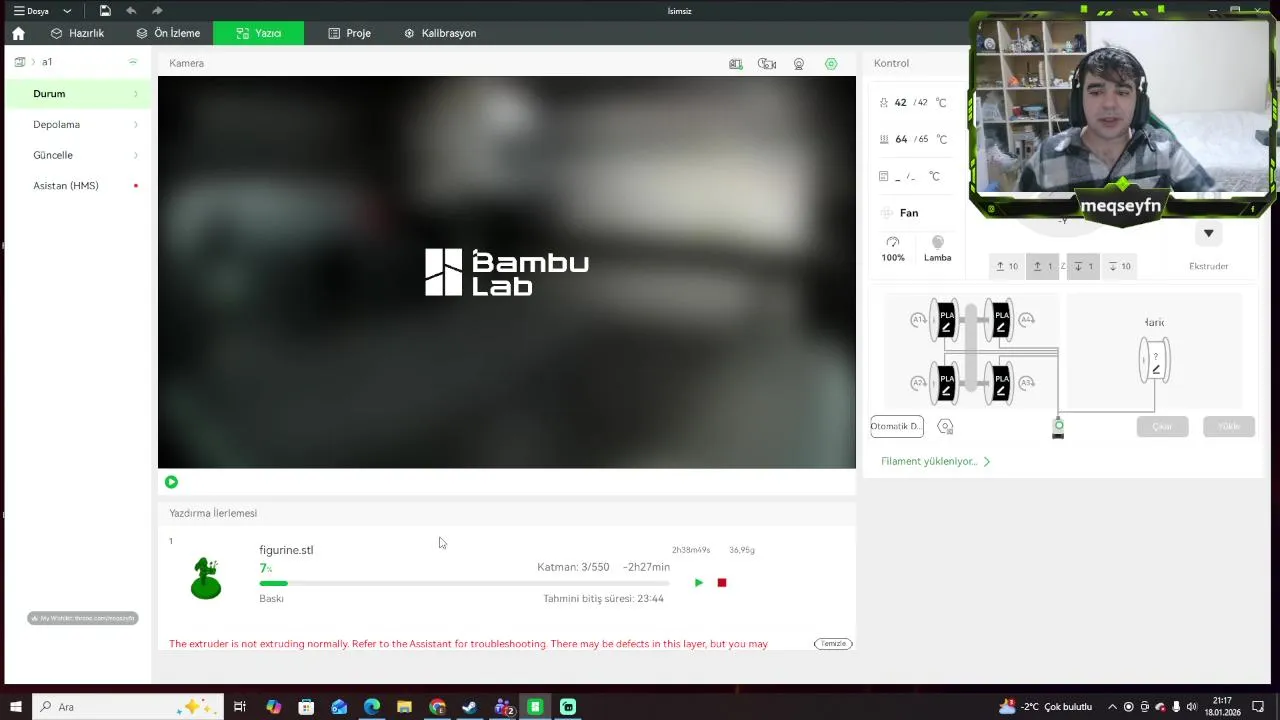This screenshot has width=1280, height=720.
Task: Select the A2 PLA filament spool
Action: [x=945, y=383]
